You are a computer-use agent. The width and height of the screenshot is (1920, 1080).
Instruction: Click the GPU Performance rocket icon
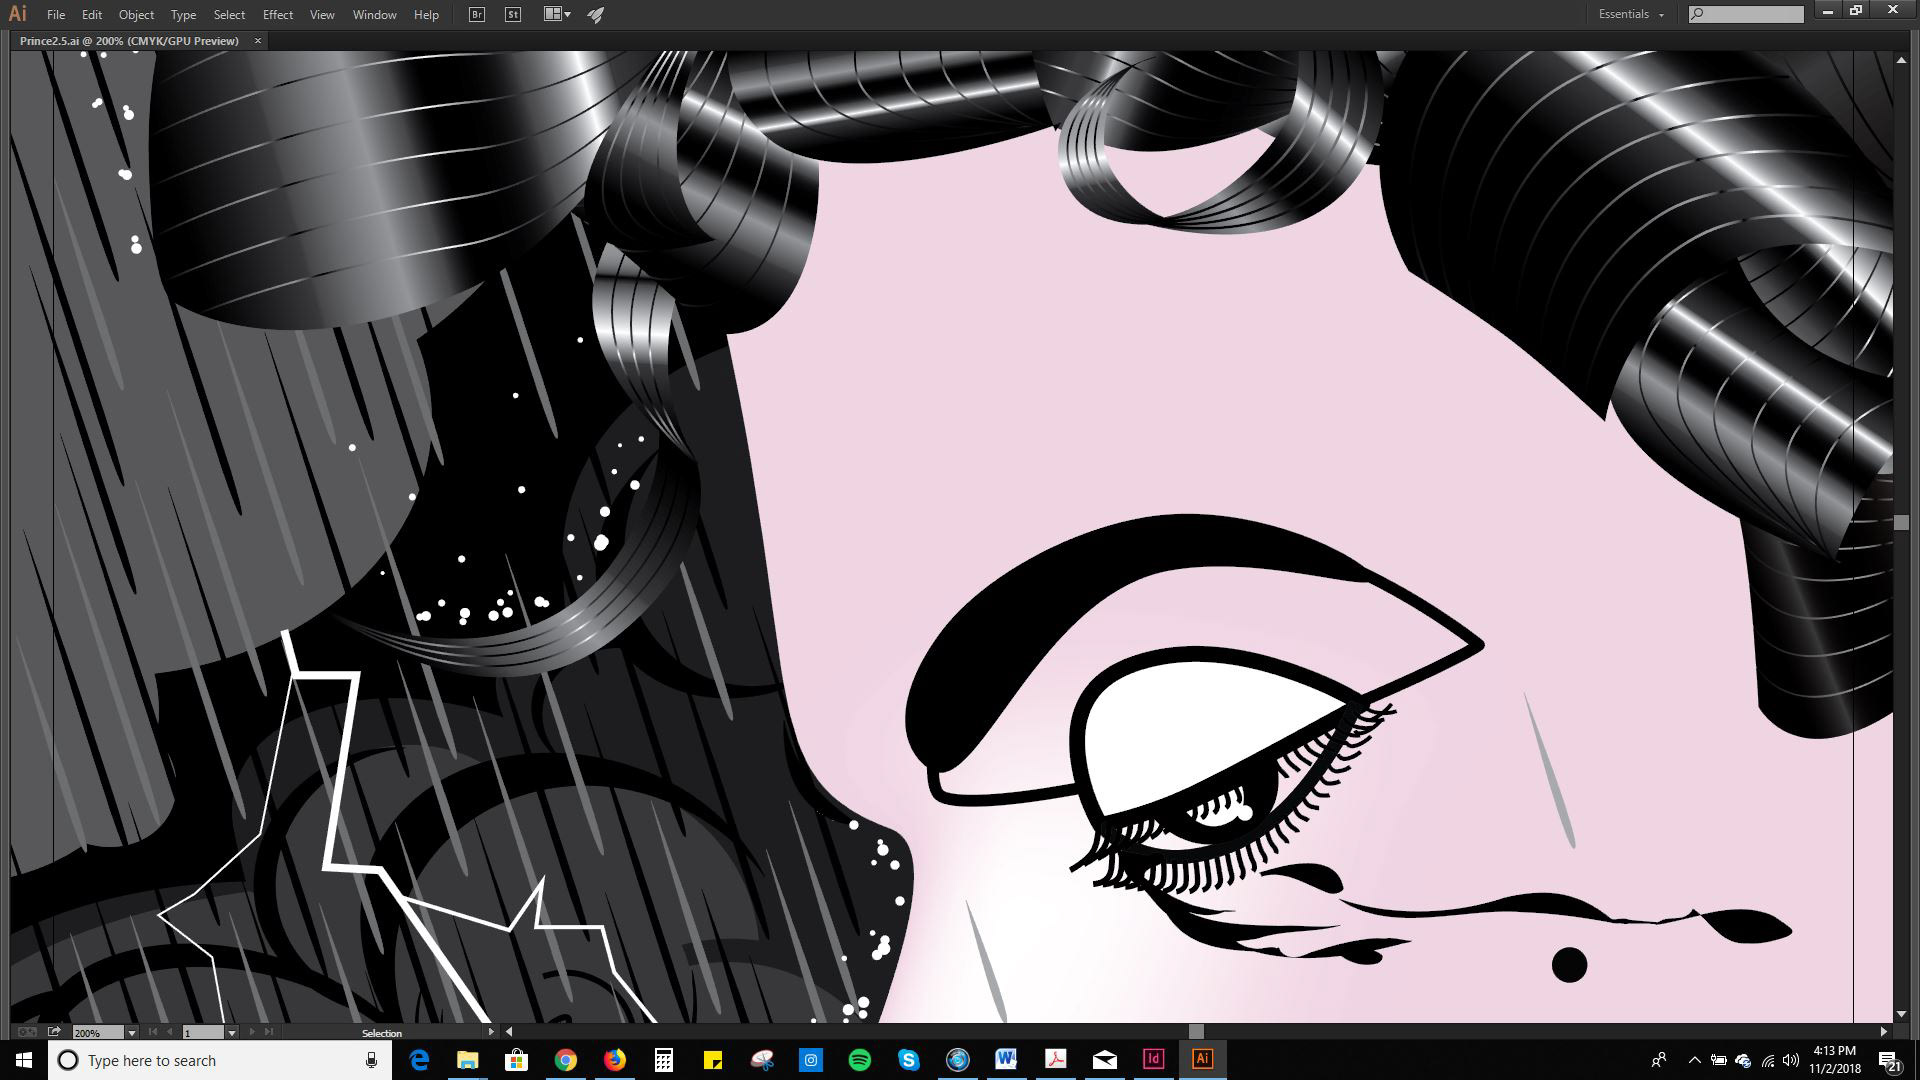pos(596,15)
